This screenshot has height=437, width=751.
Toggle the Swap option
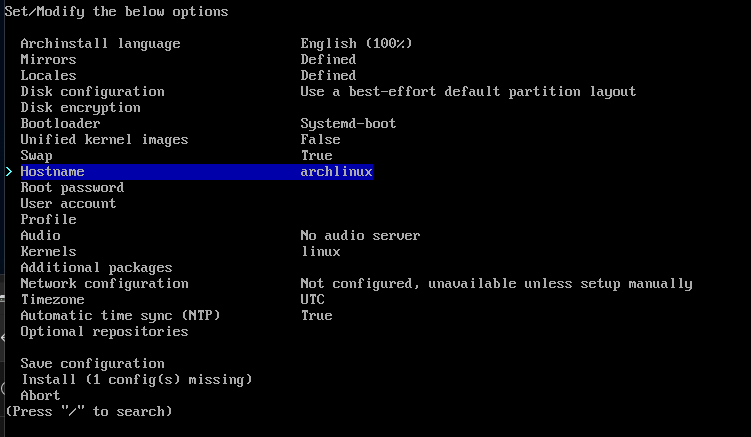click(36, 156)
